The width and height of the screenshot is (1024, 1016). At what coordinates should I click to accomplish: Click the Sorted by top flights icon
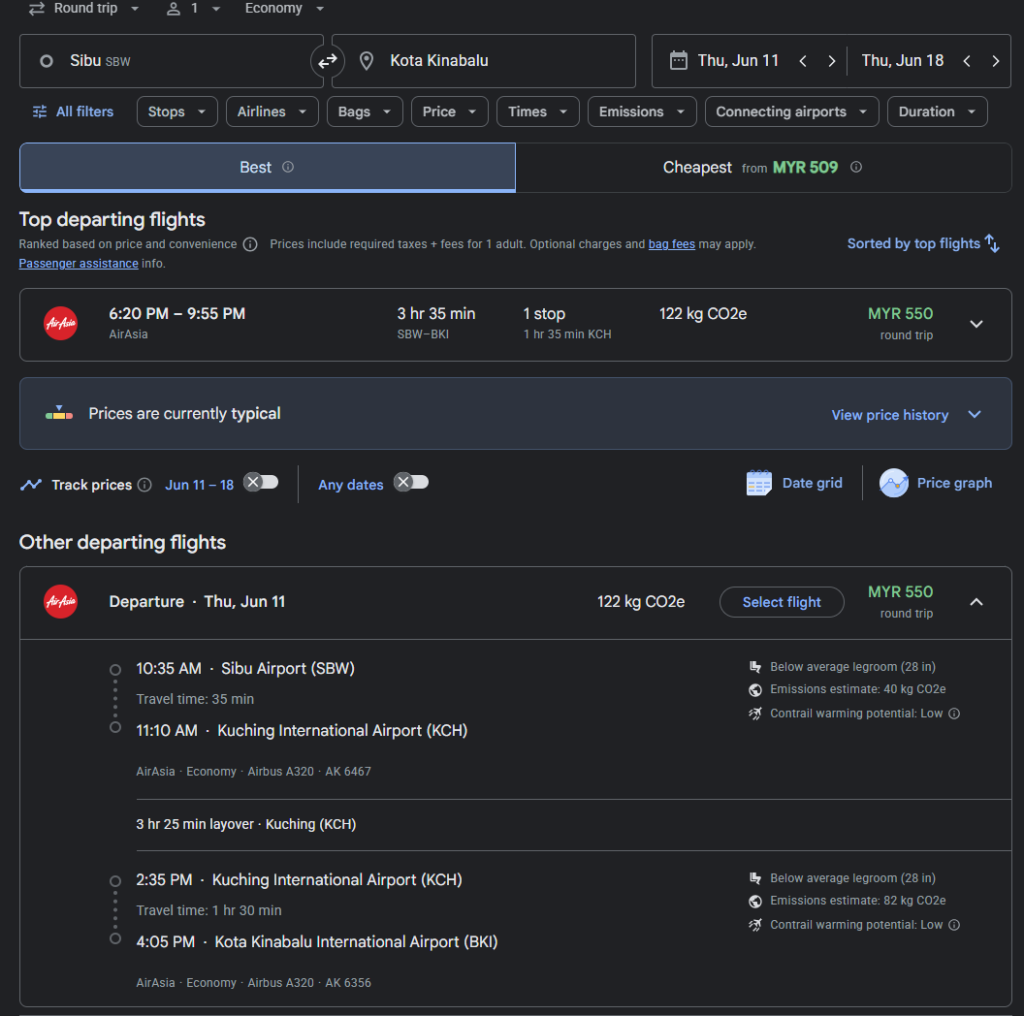click(x=992, y=243)
